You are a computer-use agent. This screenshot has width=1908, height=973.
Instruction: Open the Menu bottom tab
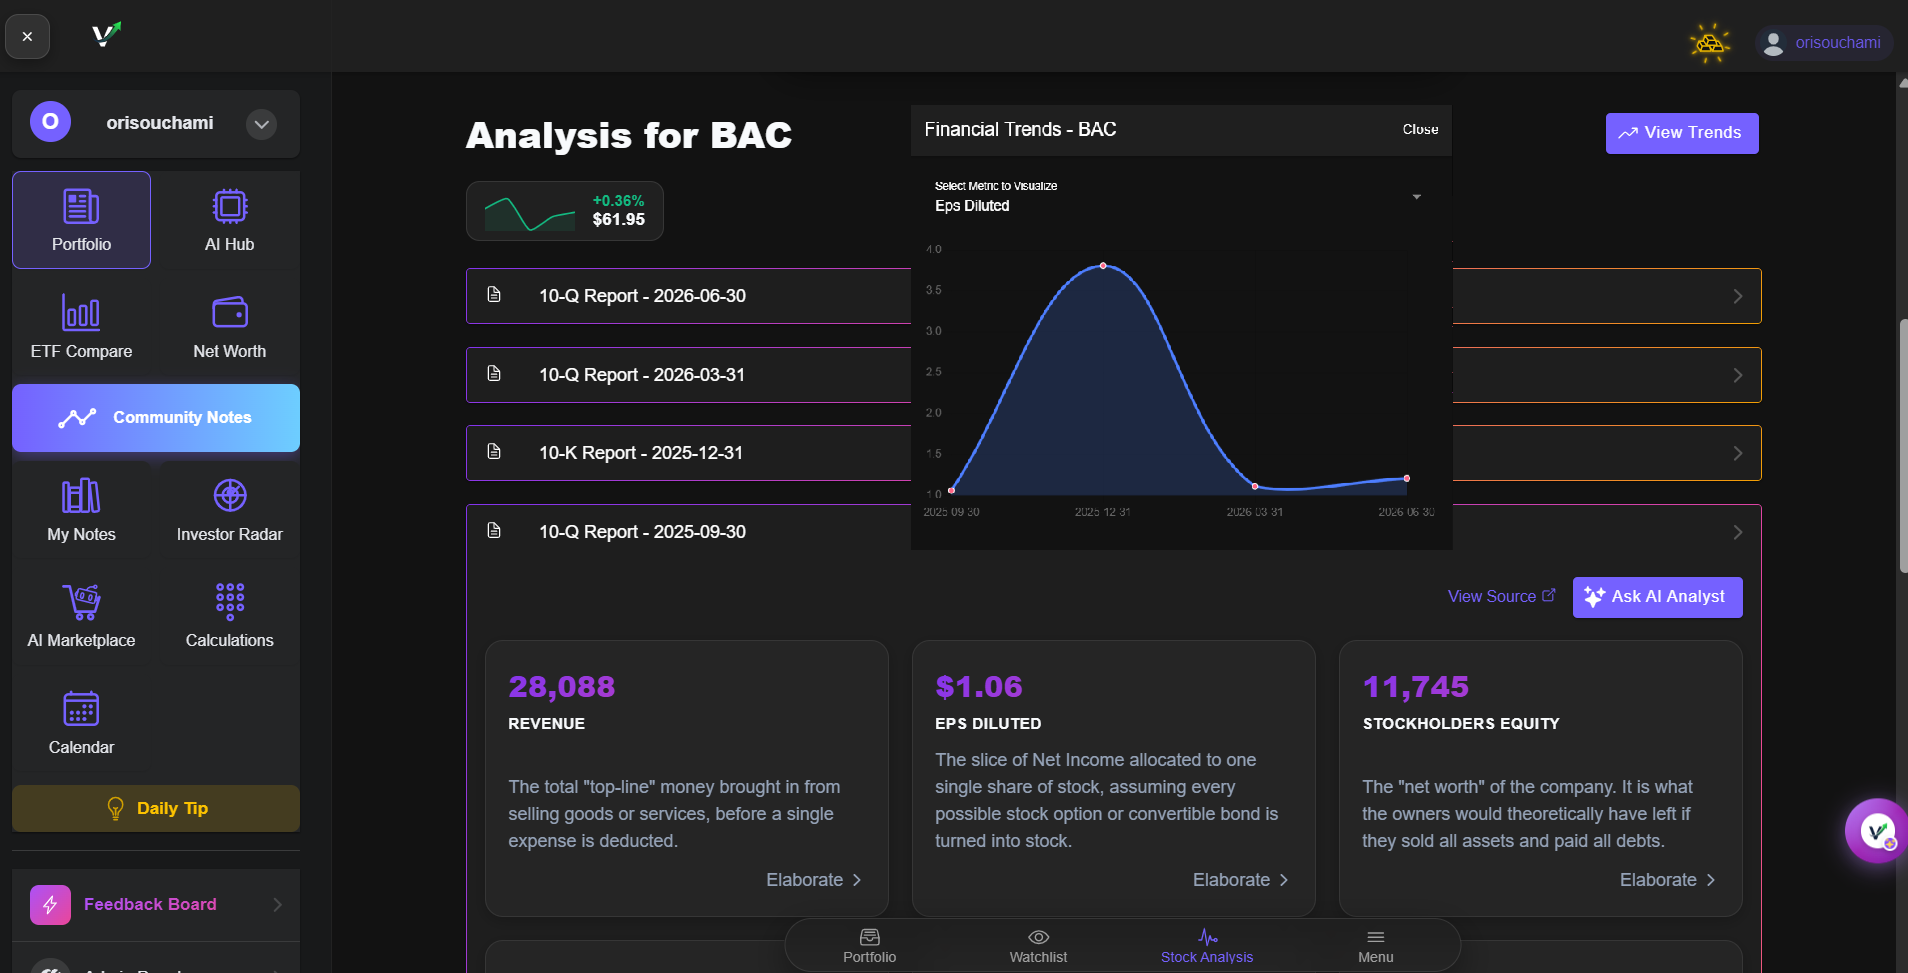click(1375, 945)
